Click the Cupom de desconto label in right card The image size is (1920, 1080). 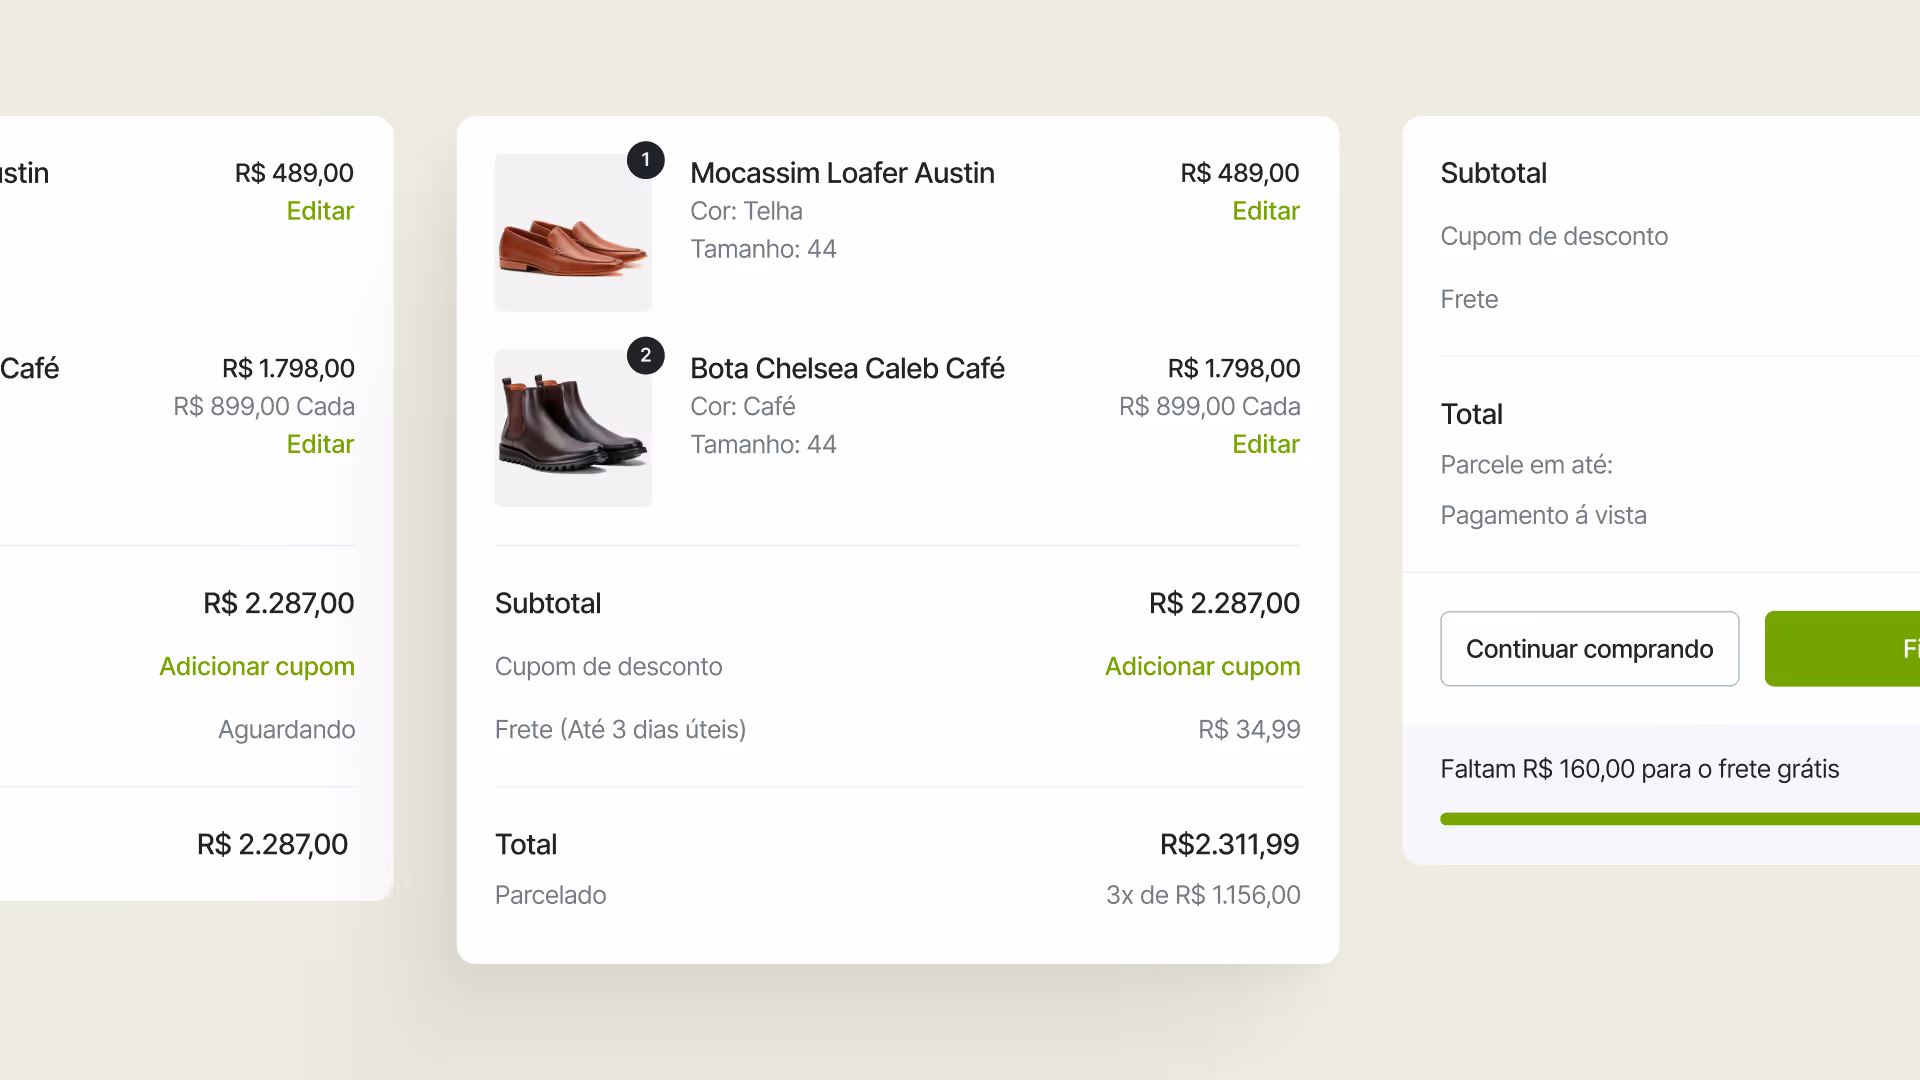(1554, 237)
